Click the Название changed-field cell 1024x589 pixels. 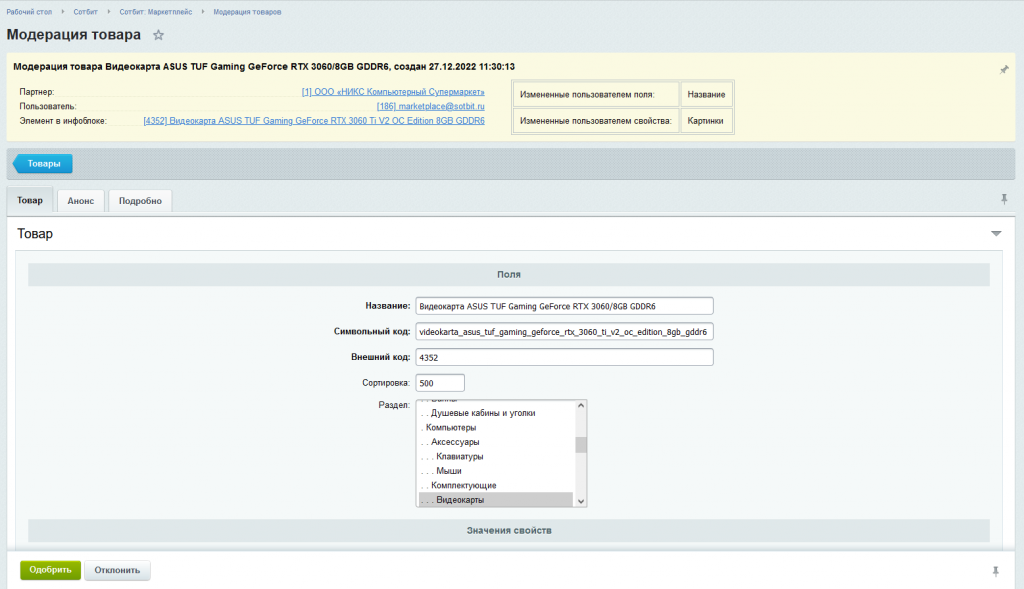707,95
